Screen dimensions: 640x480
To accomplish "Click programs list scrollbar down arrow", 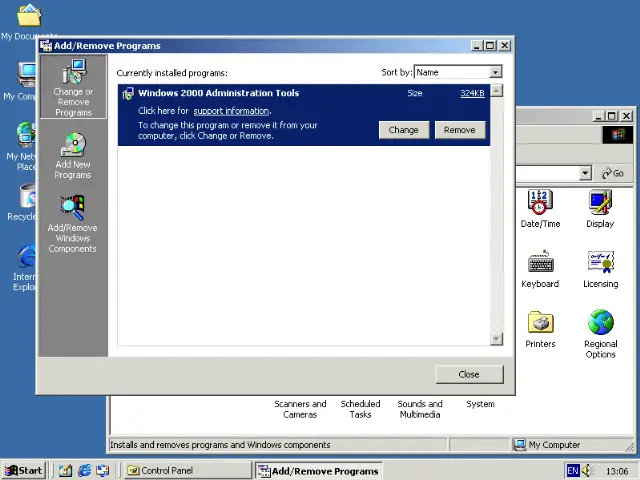I will [x=496, y=338].
